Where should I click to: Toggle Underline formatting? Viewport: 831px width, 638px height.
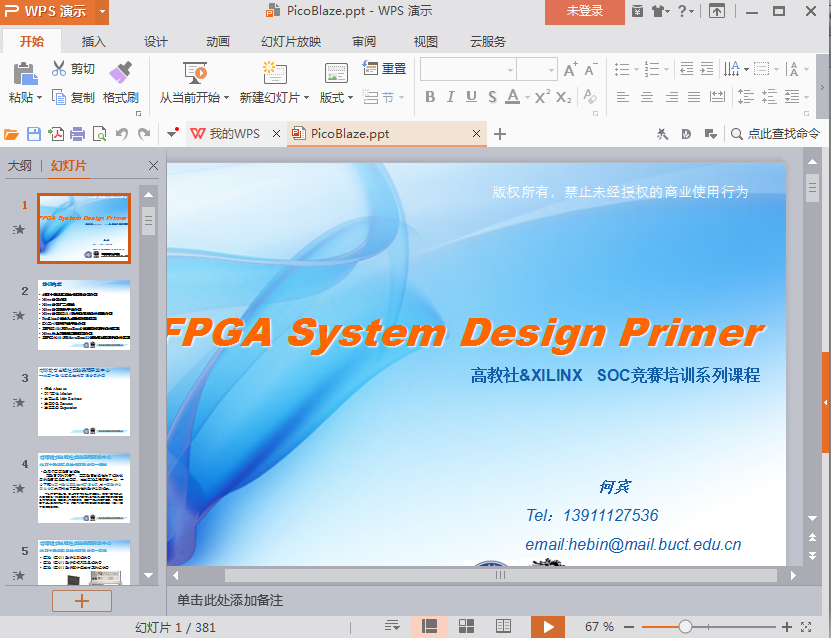click(471, 97)
